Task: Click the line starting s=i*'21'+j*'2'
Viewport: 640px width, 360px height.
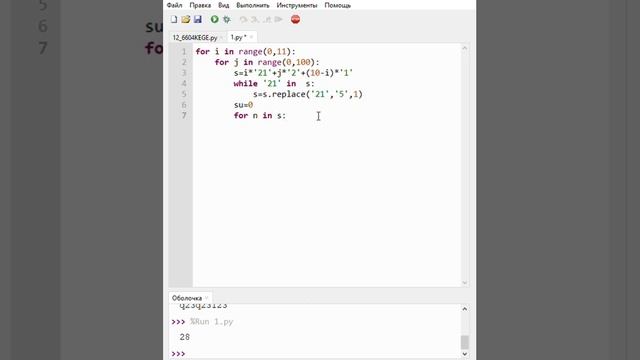Action: click(293, 73)
